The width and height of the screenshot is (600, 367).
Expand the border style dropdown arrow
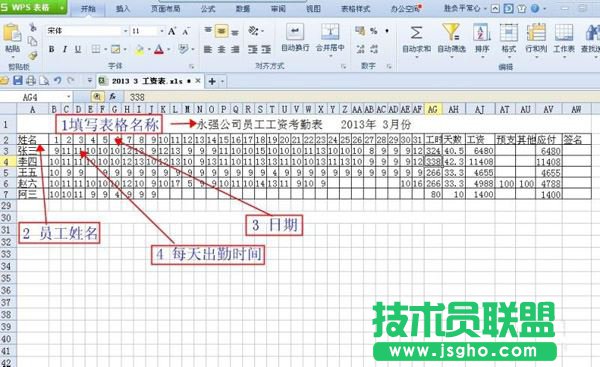106,49
